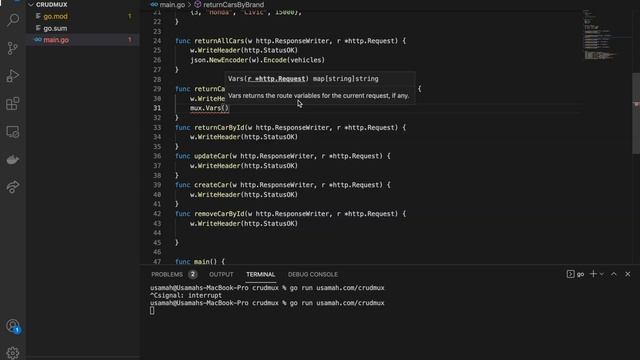This screenshot has width=640, height=360.
Task: Open the Search view in activity bar
Action: 13,20
